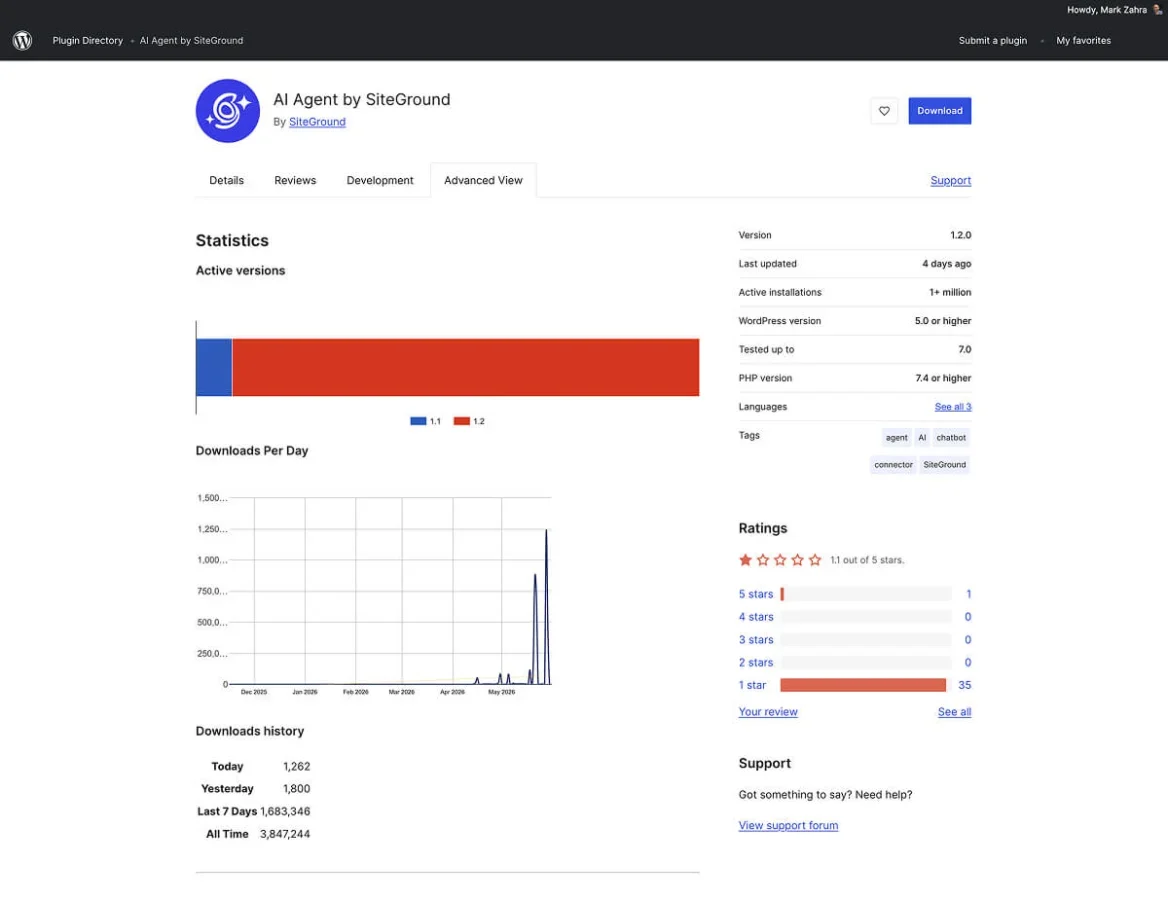Click the connector tag
The width and height of the screenshot is (1168, 900).
pyautogui.click(x=893, y=465)
